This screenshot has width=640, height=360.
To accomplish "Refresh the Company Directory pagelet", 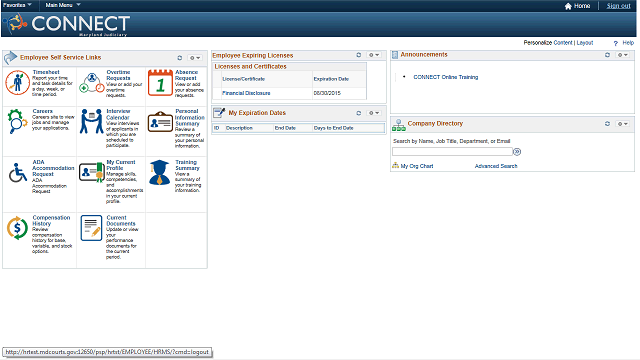I will 607,124.
